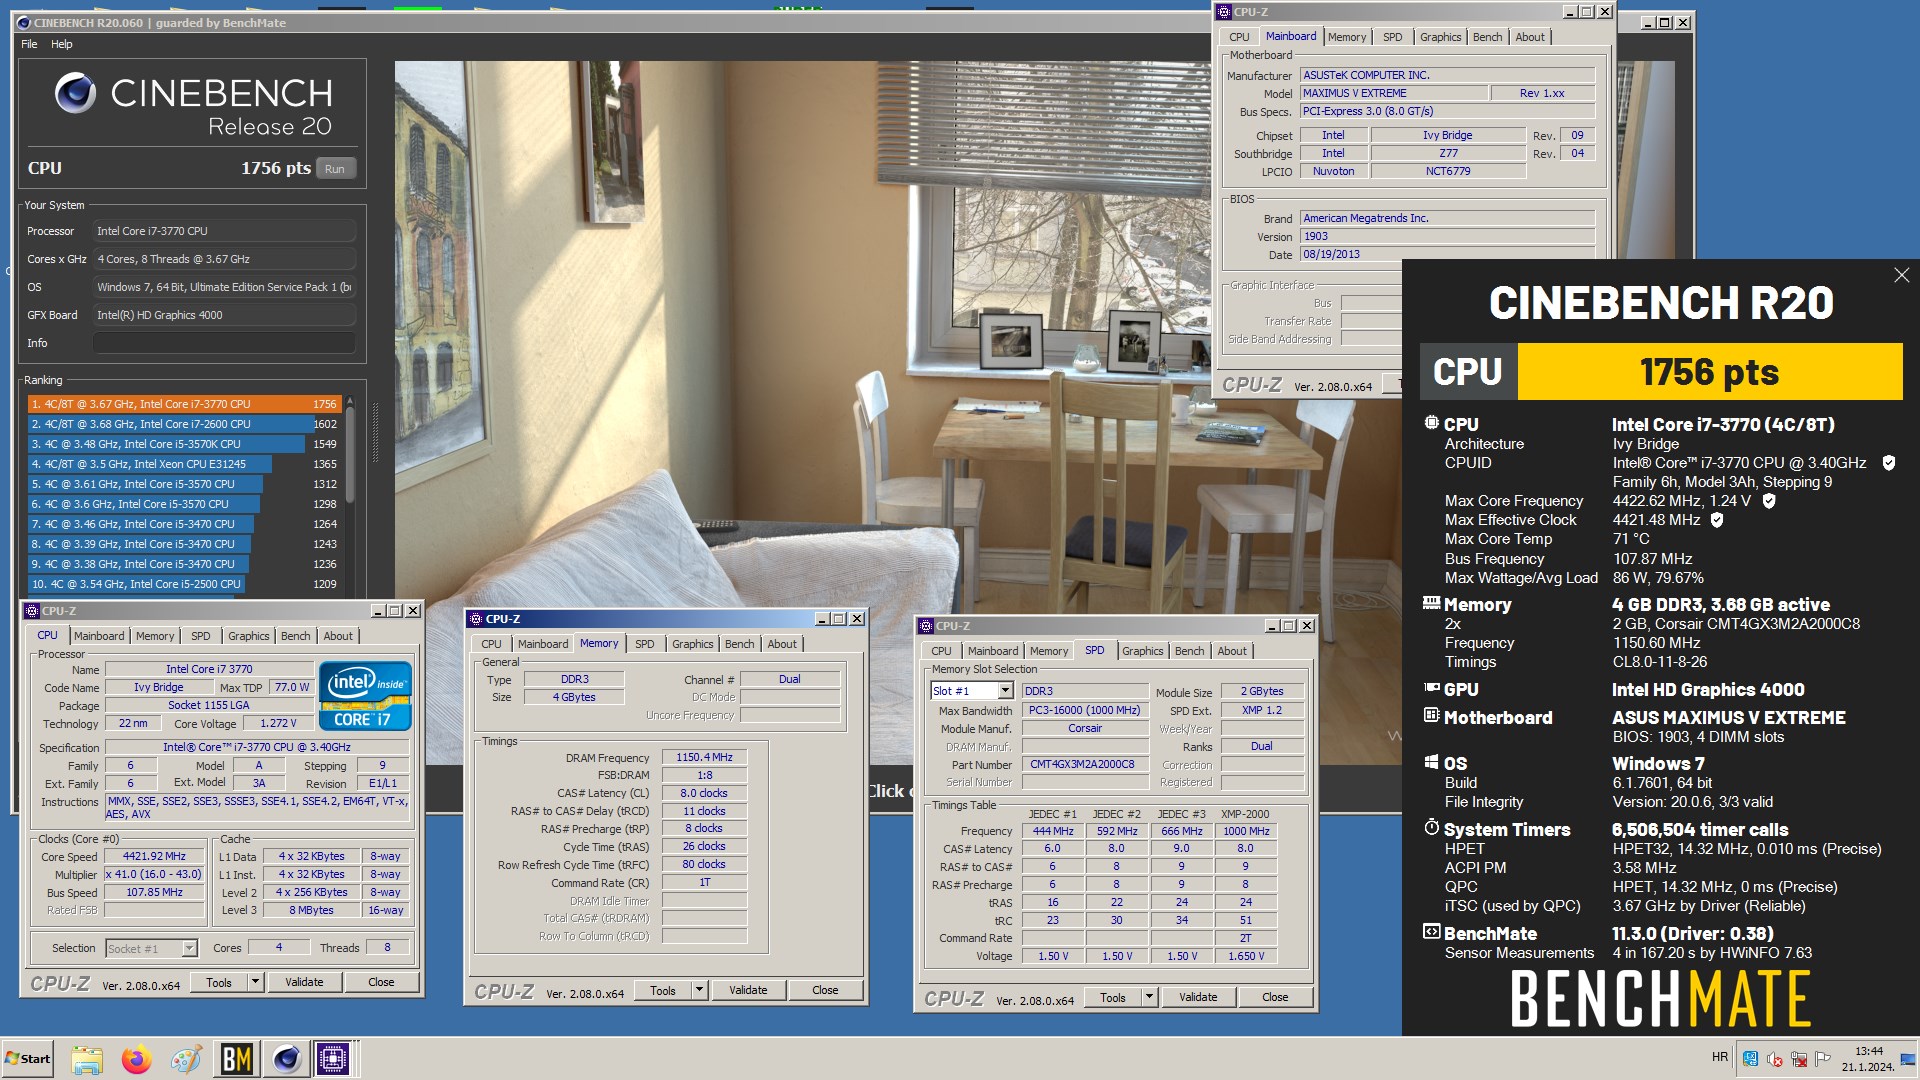Open Paint from the taskbar
The image size is (1920, 1080).
186,1058
